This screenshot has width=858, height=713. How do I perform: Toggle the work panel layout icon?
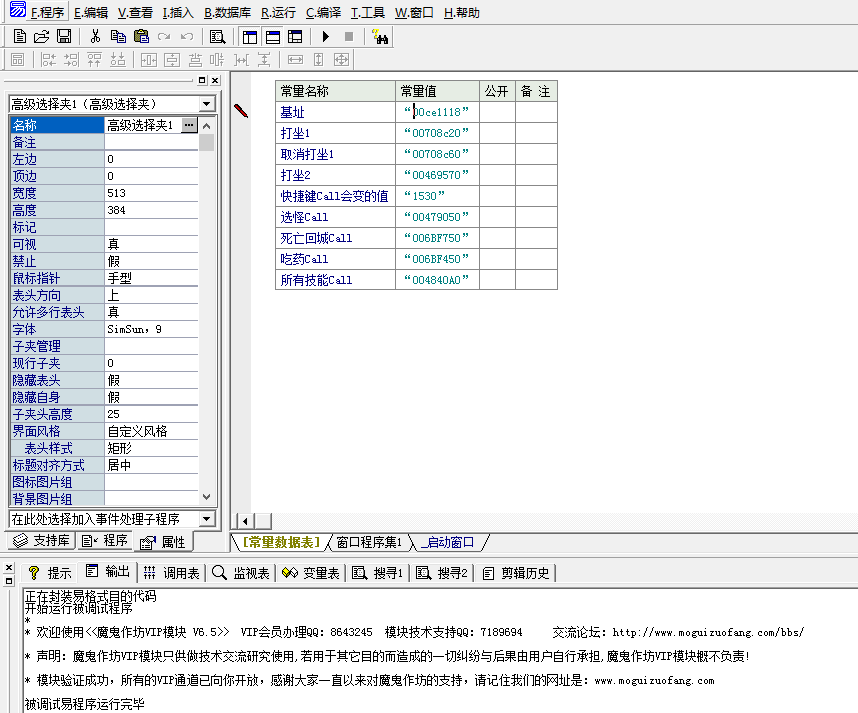(250, 37)
